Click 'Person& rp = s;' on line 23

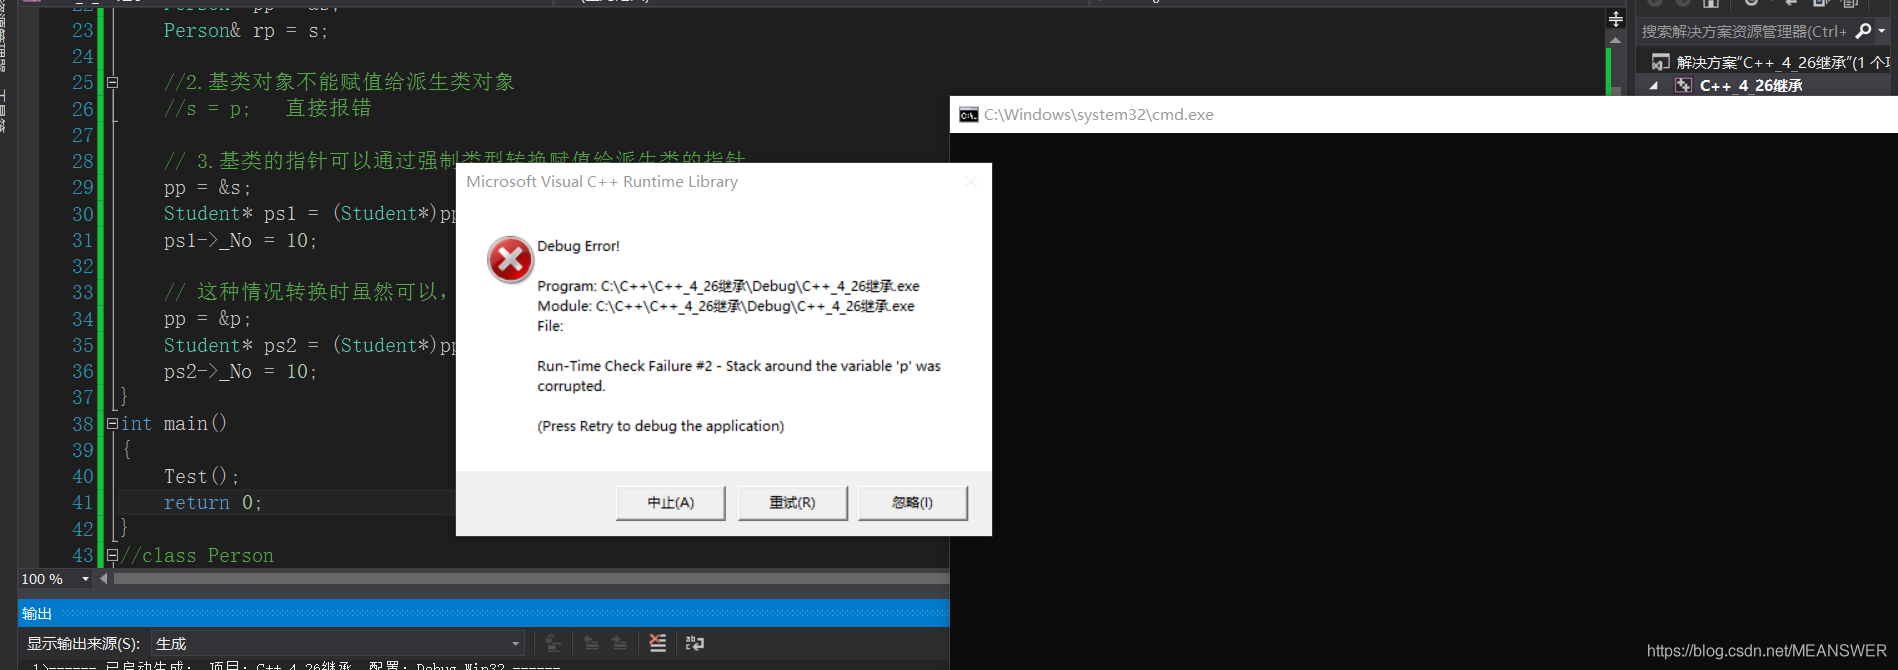(x=246, y=31)
